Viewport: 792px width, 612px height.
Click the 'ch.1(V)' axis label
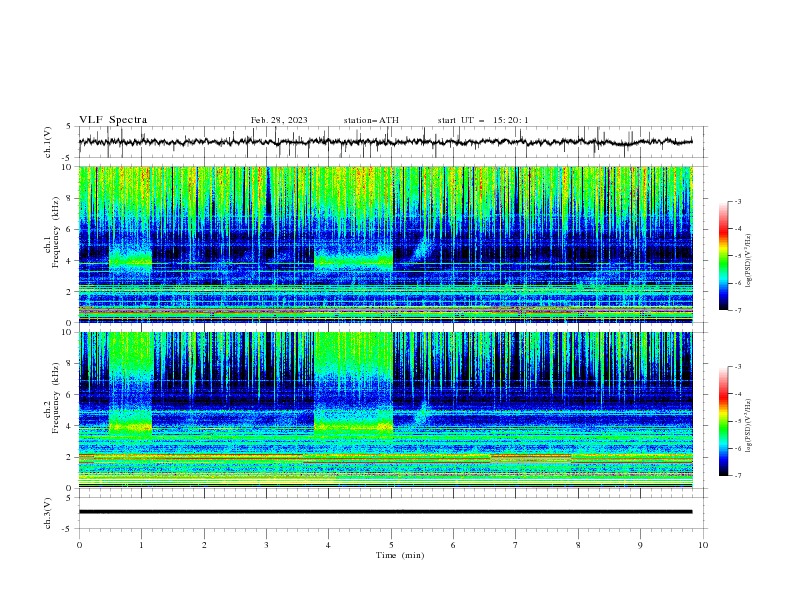click(48, 142)
